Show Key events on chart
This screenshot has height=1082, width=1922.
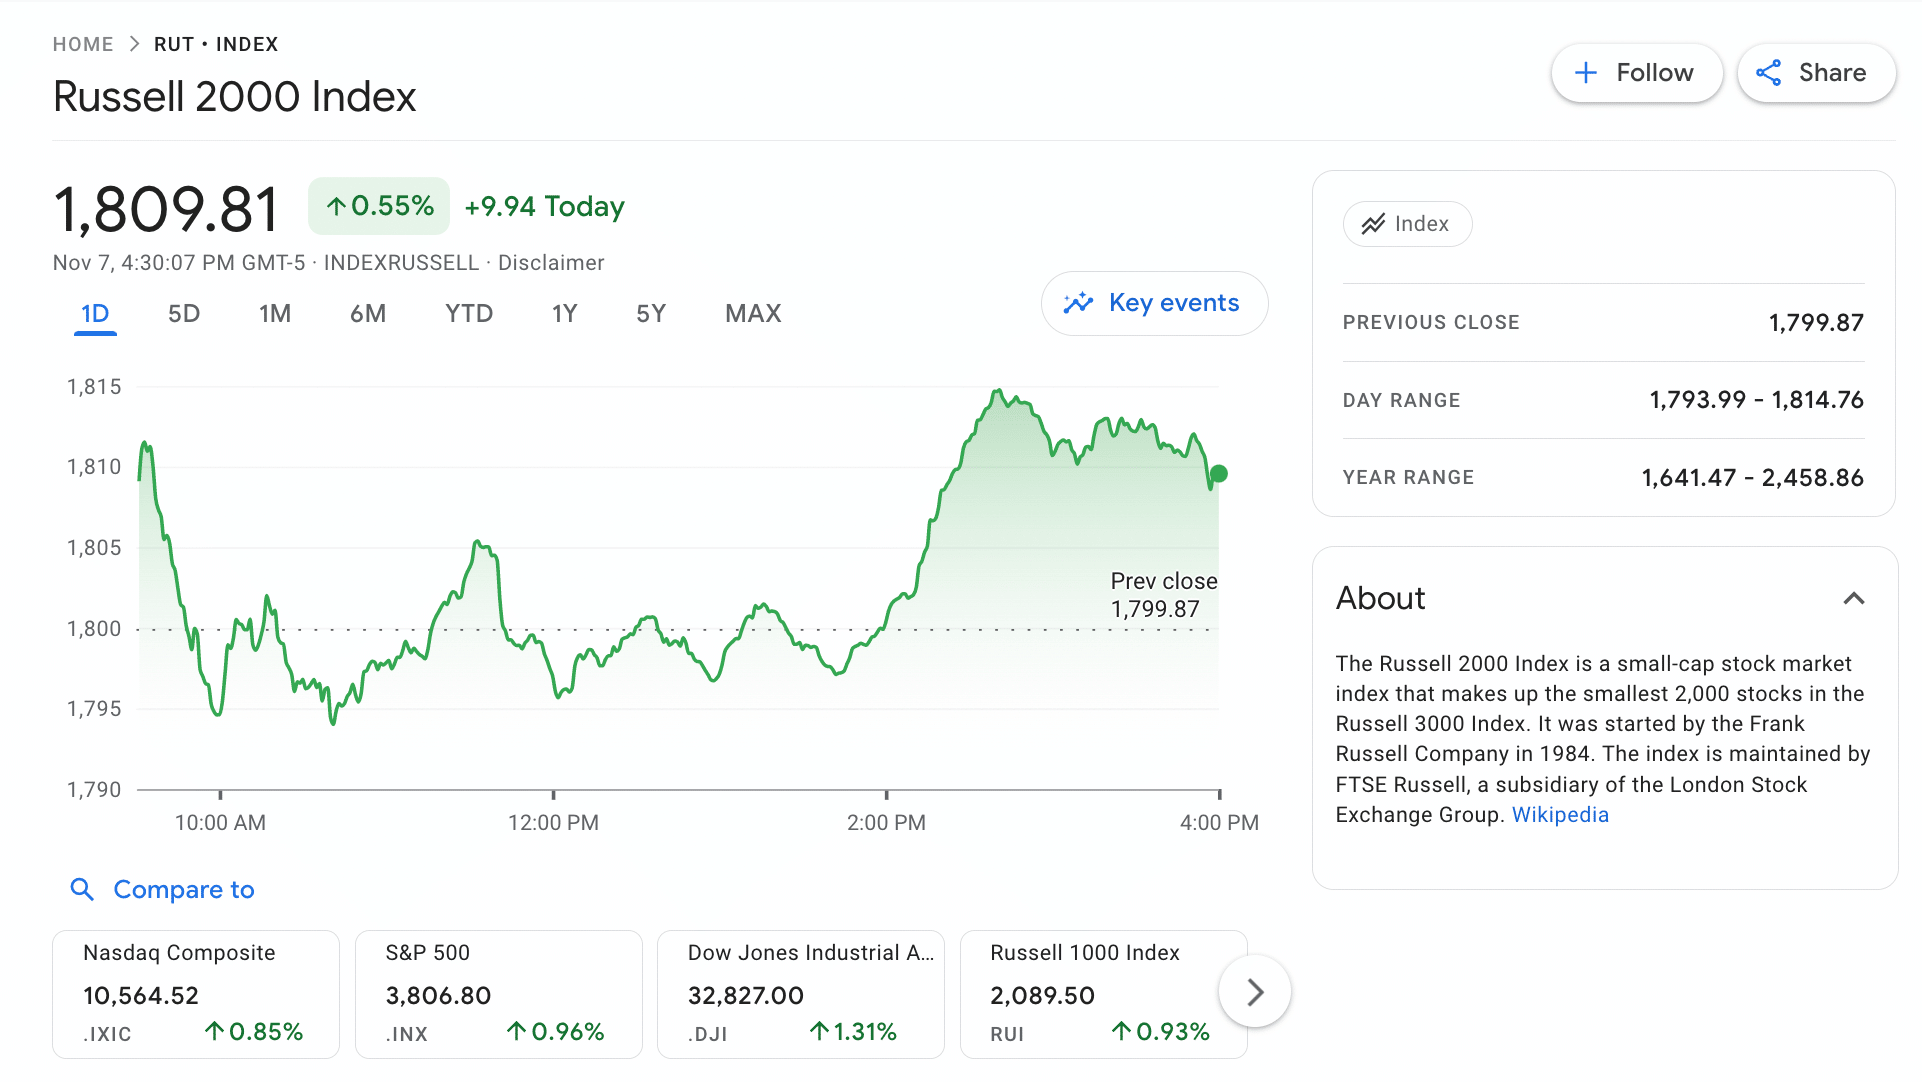click(x=1154, y=303)
